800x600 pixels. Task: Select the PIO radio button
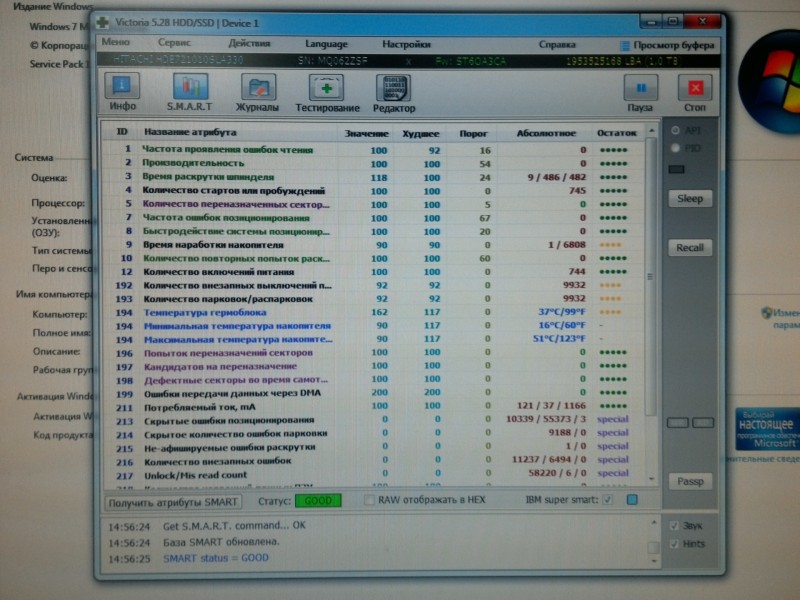pos(675,148)
